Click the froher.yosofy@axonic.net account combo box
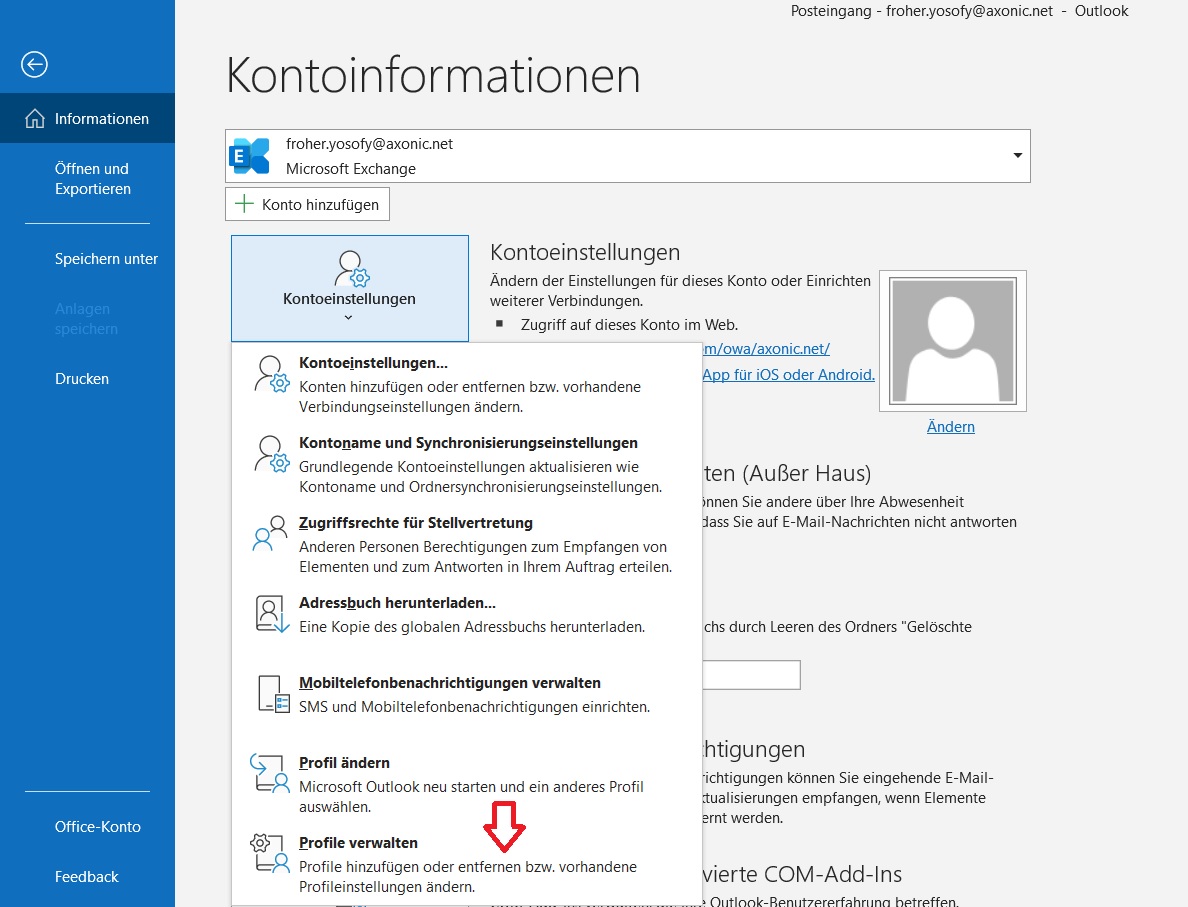The height and width of the screenshot is (907, 1188). click(627, 156)
